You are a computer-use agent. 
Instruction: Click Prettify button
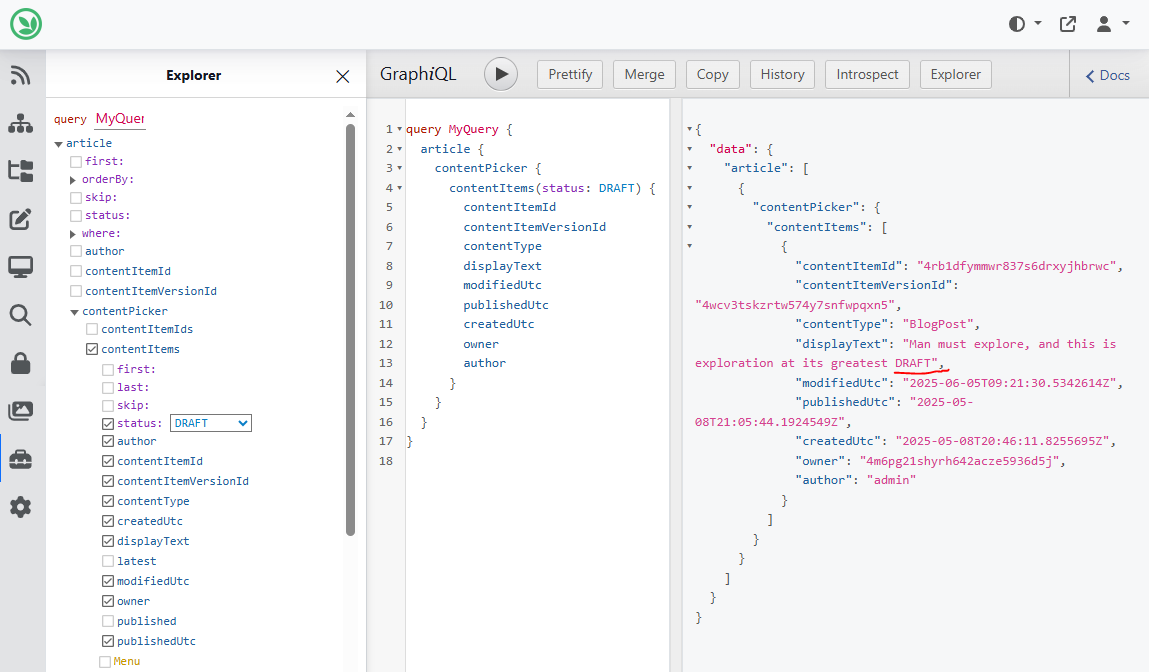pyautogui.click(x=570, y=74)
